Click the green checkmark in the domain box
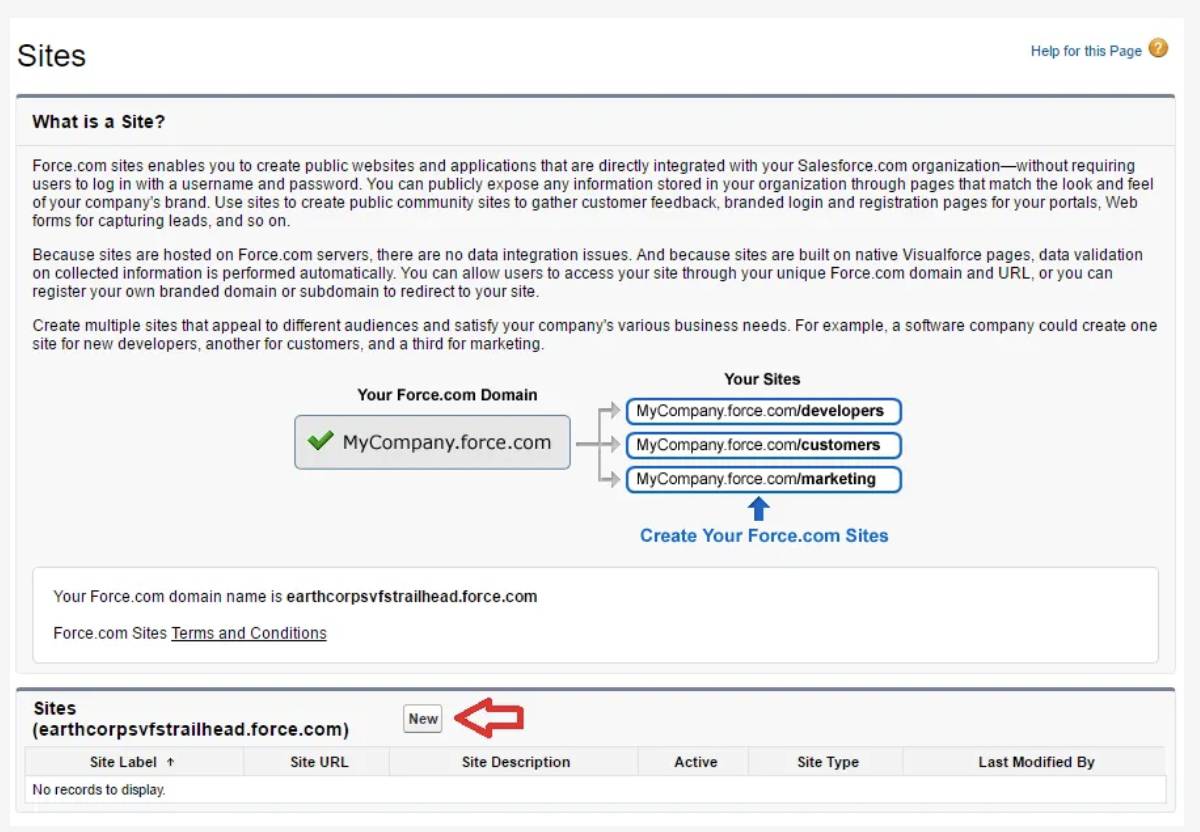1200x832 pixels. pos(320,441)
